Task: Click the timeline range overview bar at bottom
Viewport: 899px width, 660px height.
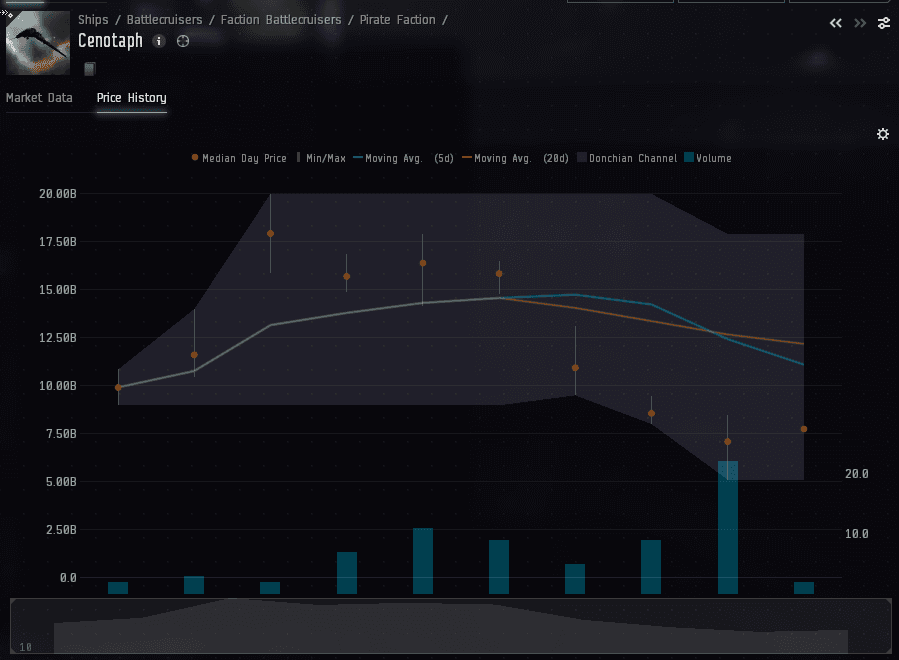Action: [450, 627]
